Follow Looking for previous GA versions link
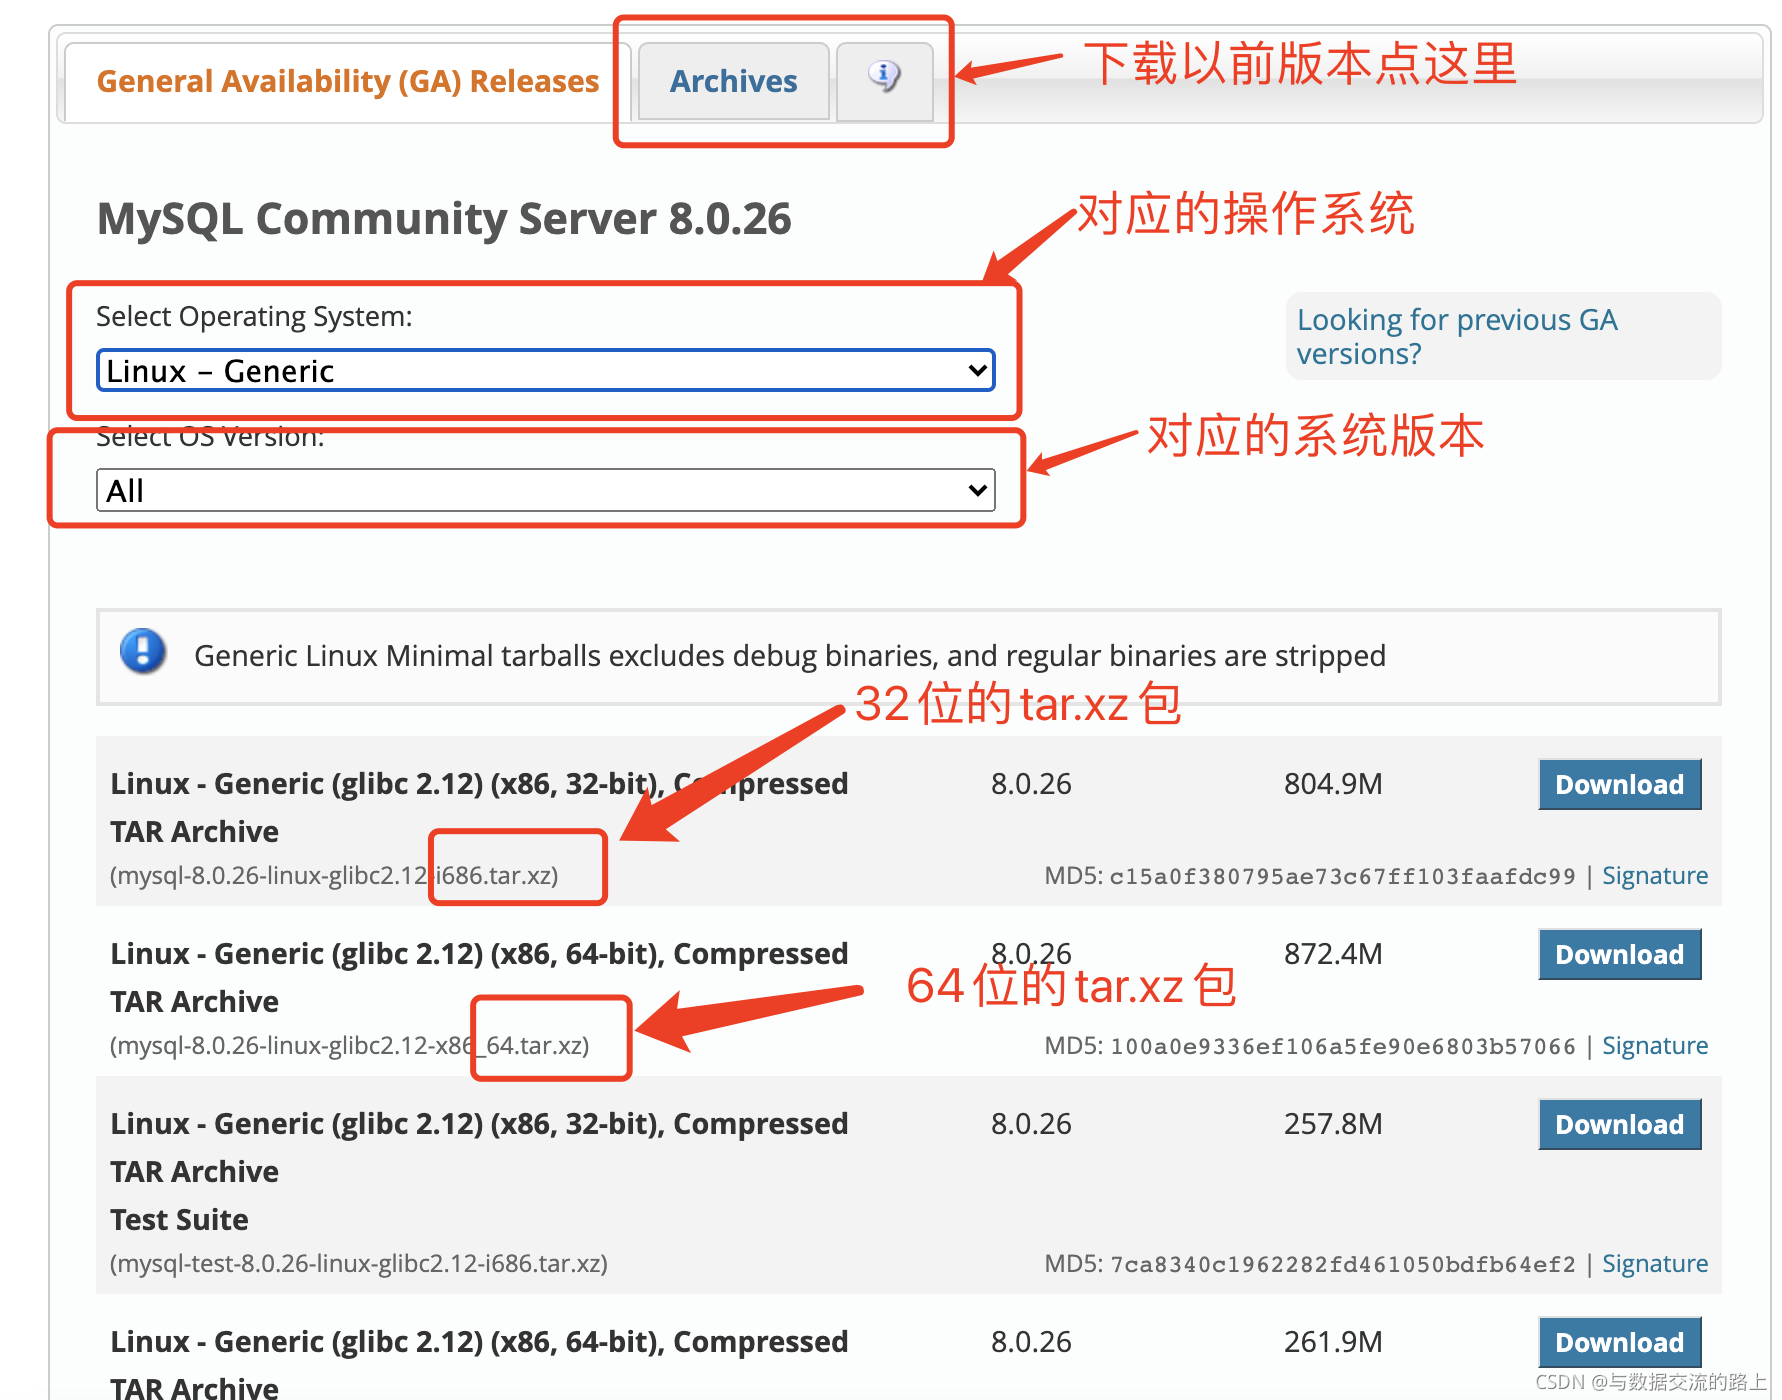Image resolution: width=1782 pixels, height=1400 pixels. tap(1456, 337)
